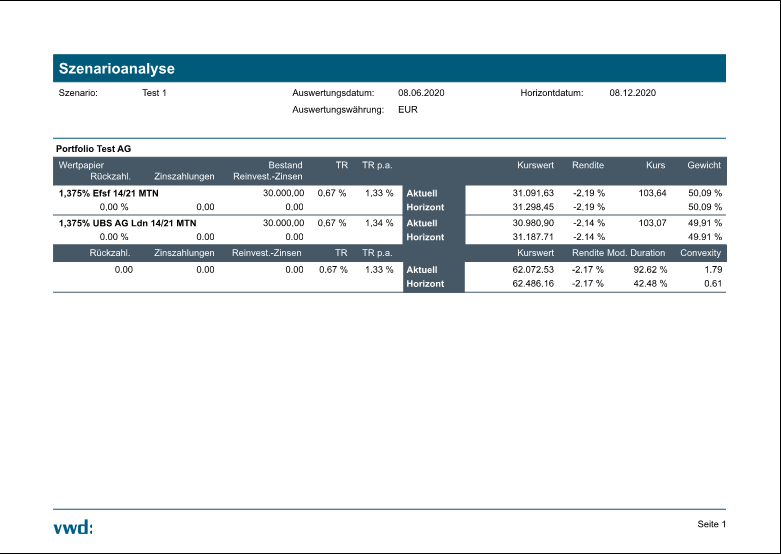This screenshot has height=554, width=781.
Task: Select the EUR currency value
Action: tap(407, 110)
